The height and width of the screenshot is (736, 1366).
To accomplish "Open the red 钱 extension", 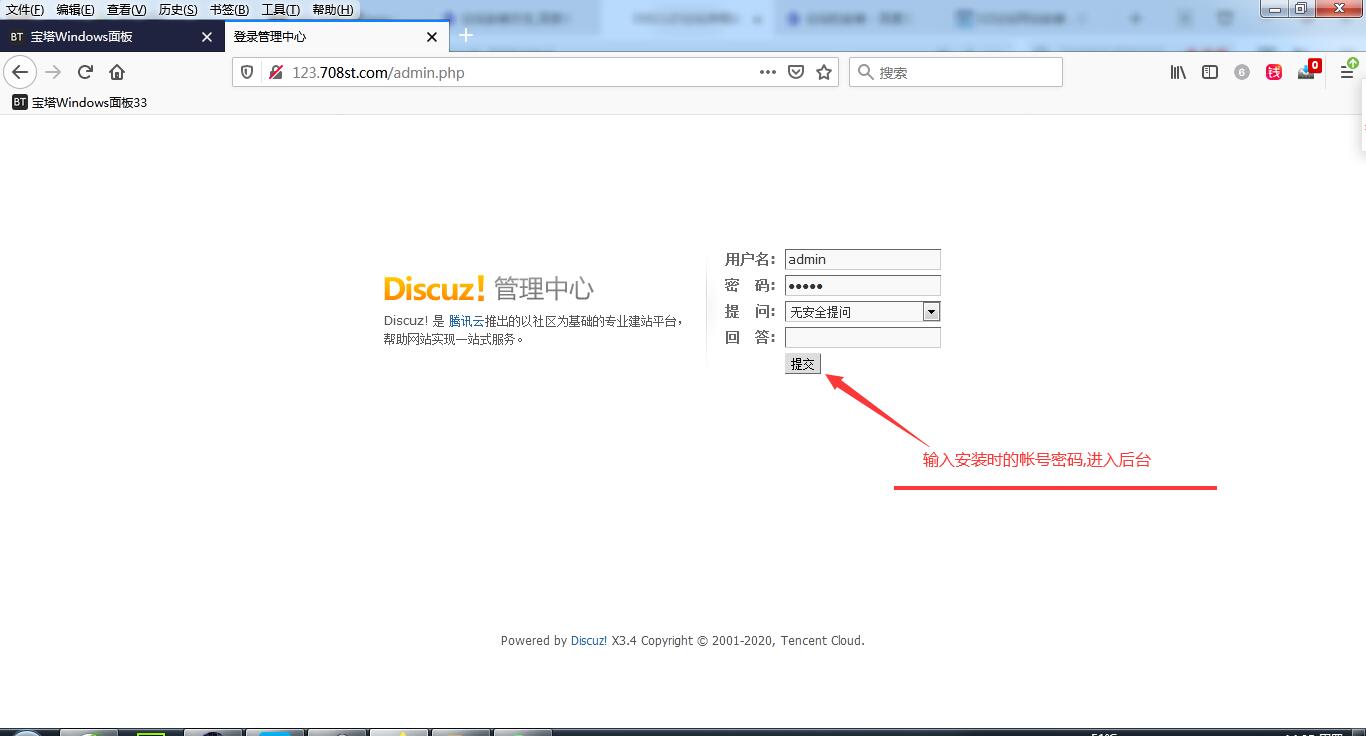I will click(x=1274, y=72).
